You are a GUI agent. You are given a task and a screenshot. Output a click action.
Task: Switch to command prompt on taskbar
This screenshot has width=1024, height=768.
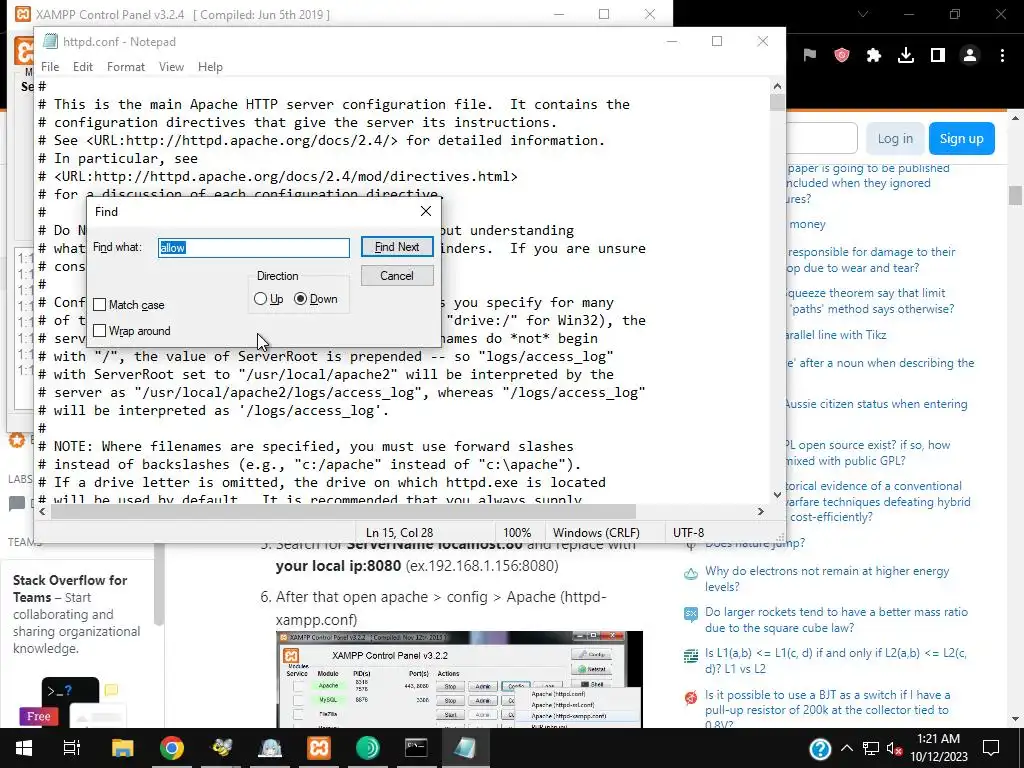pos(416,748)
